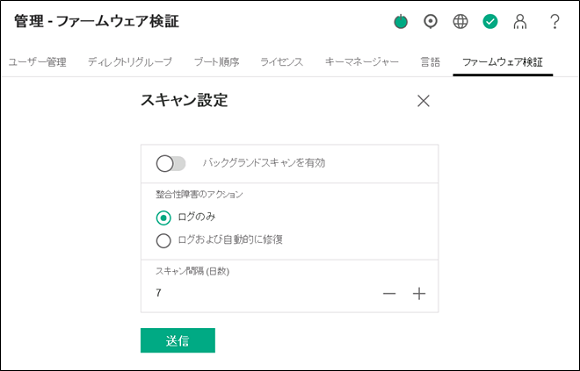This screenshot has height=371, width=580.
Task: Open the 言語 tab
Action: coord(430,62)
